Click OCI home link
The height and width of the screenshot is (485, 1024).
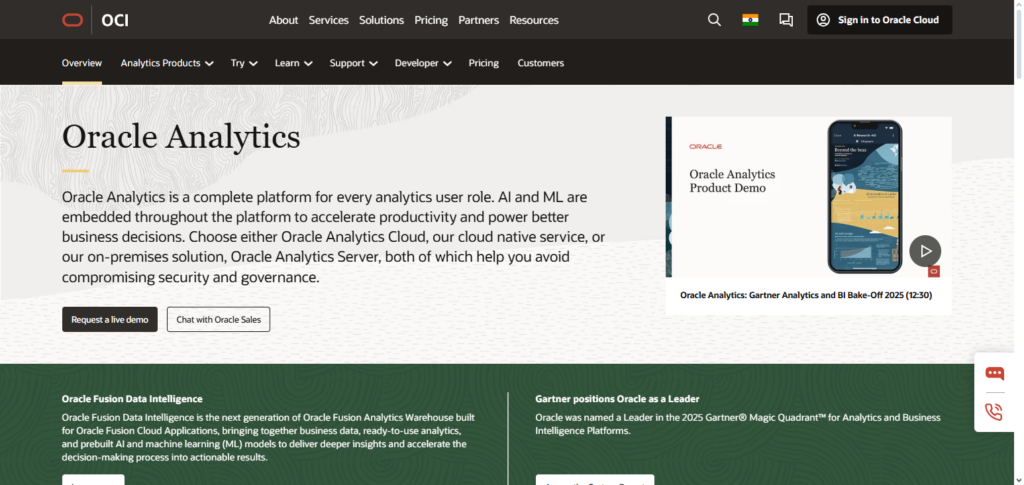[115, 20]
